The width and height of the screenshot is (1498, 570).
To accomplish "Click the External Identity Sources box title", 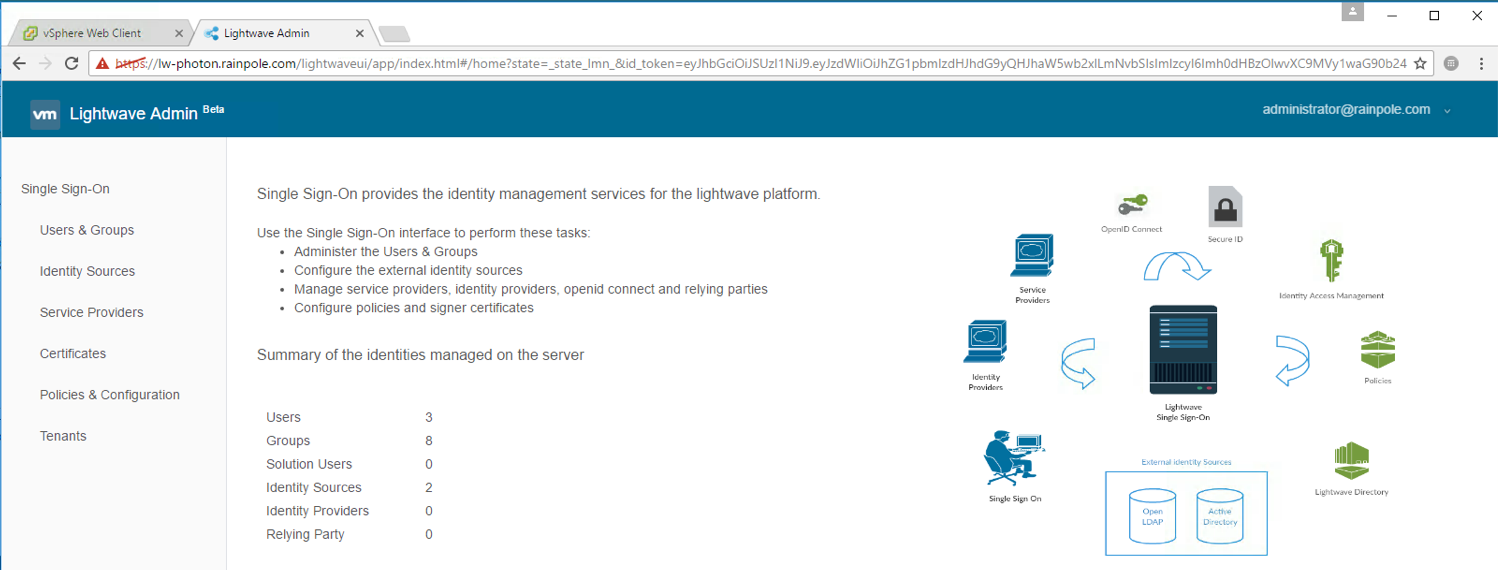I will (x=1186, y=462).
